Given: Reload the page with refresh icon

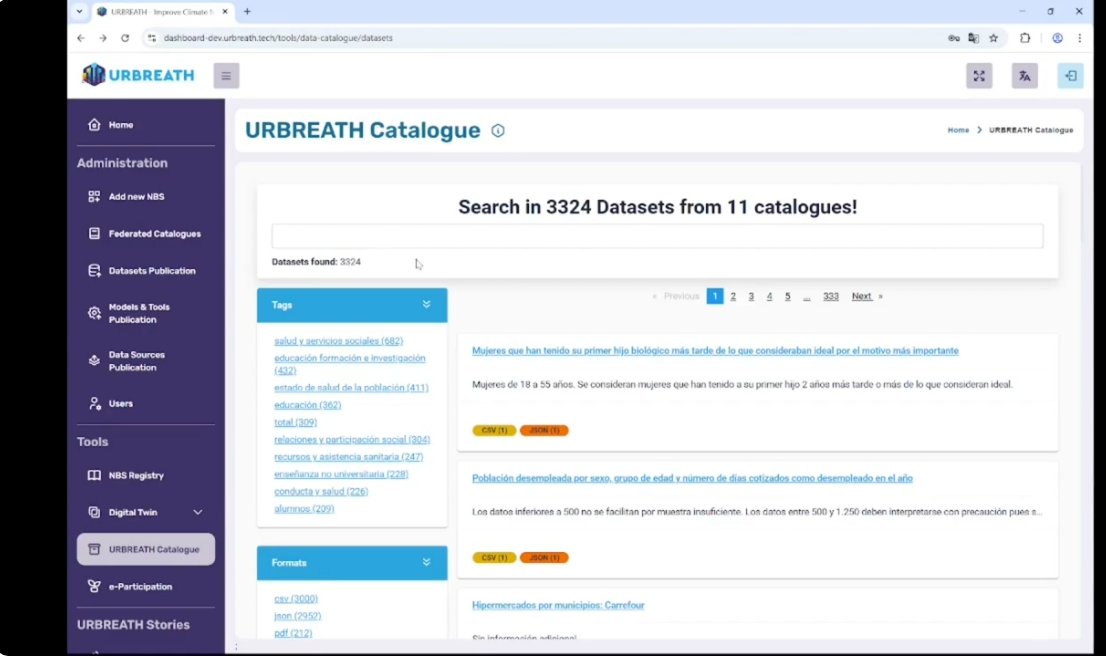Looking at the screenshot, I should point(125,38).
